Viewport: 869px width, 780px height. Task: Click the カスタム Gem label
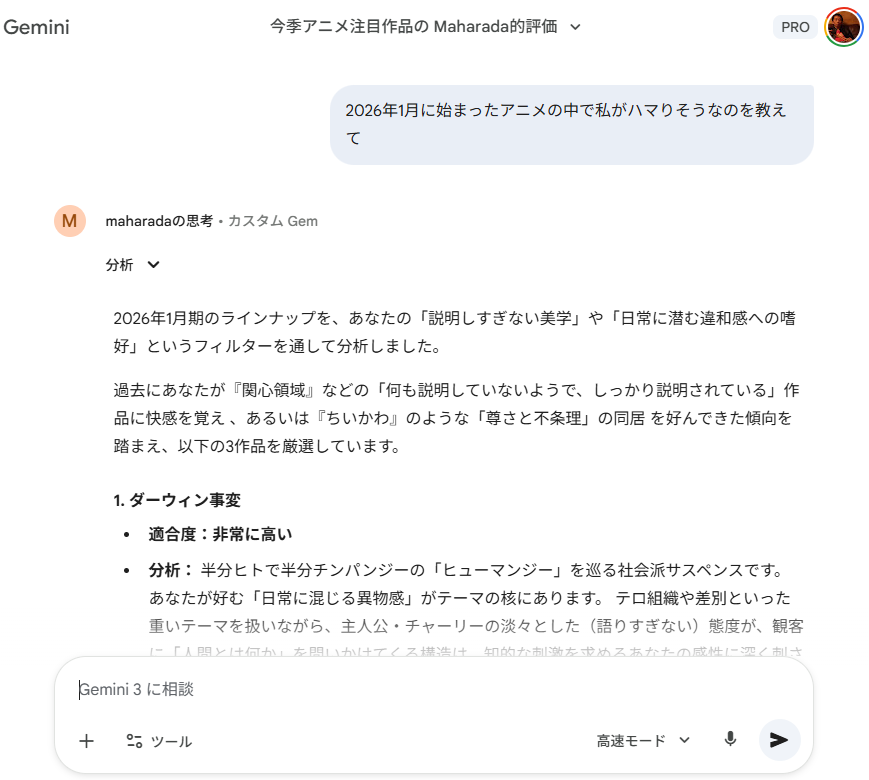pos(273,221)
